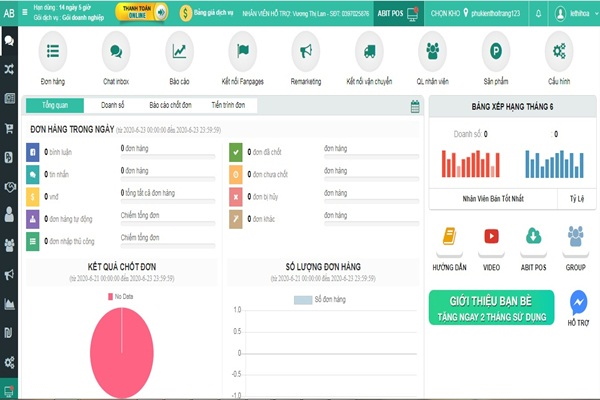The width and height of the screenshot is (600, 400).
Task: Click the teal tin nhắn messages icon
Action: click(x=33, y=174)
